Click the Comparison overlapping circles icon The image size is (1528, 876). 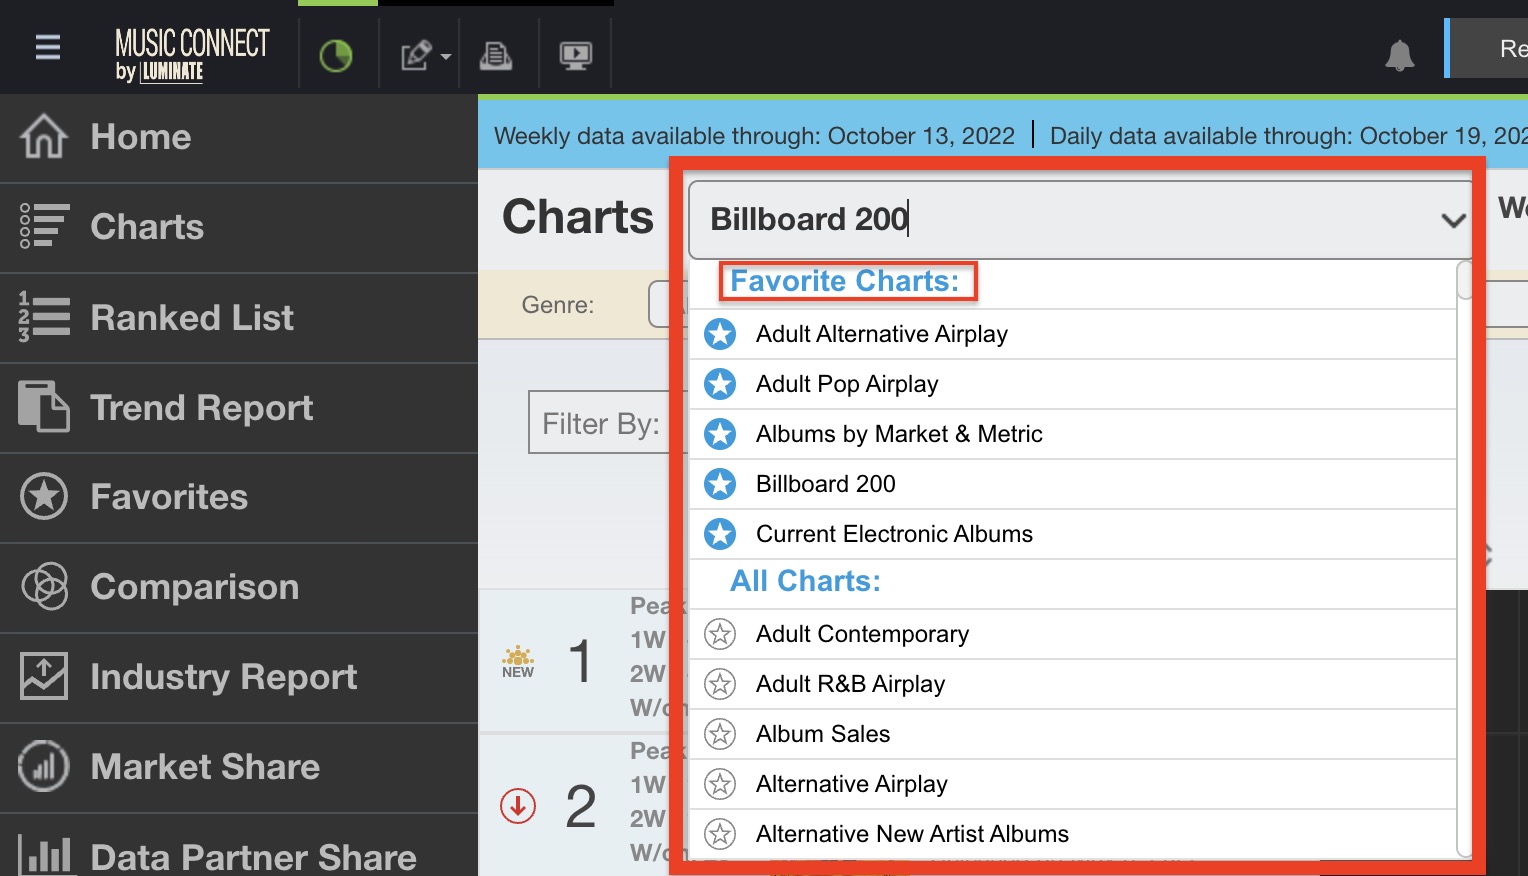[44, 586]
